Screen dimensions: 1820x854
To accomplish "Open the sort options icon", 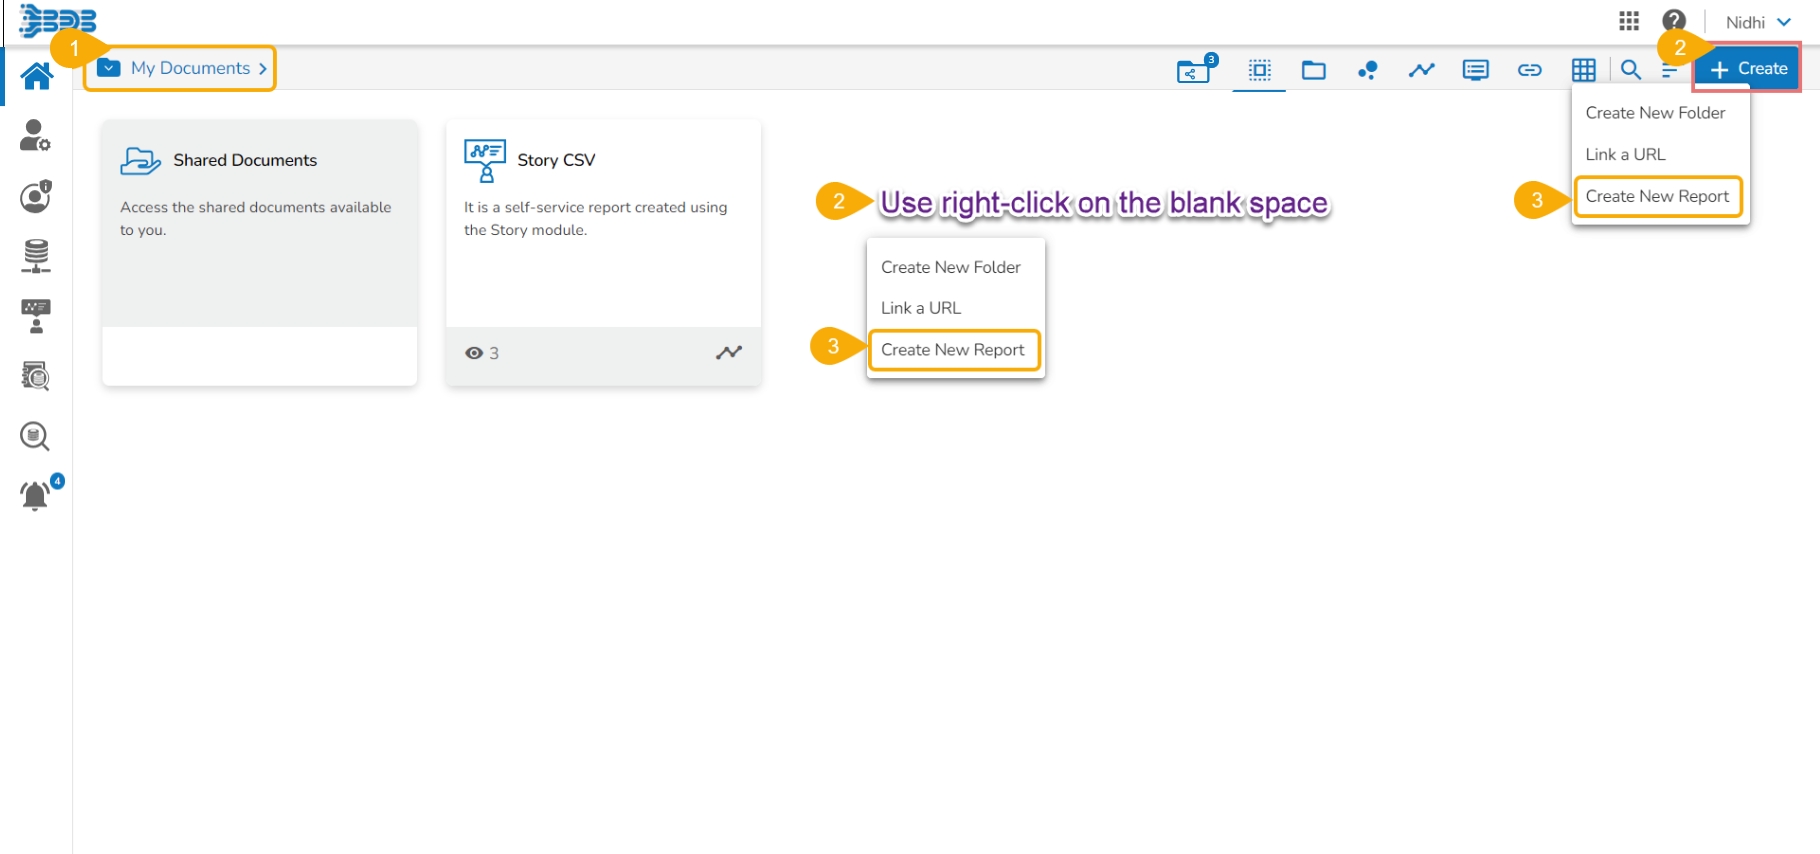I will 1669,70.
